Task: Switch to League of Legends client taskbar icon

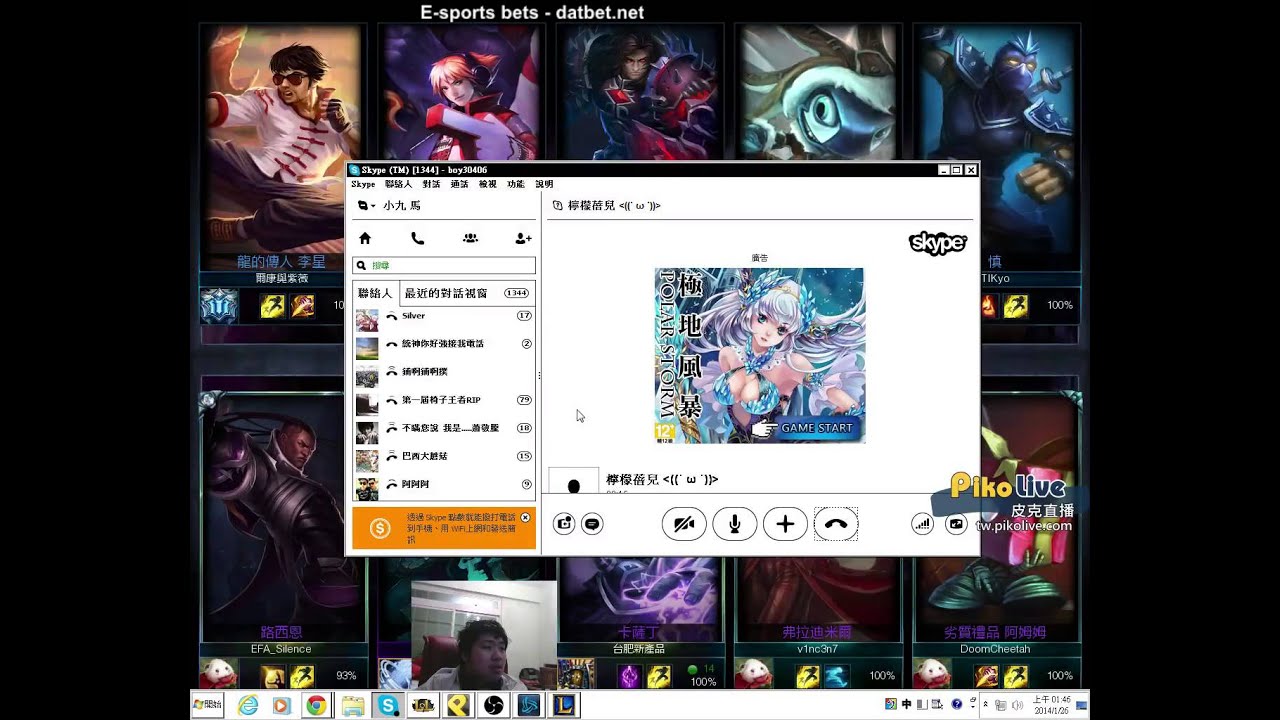Action: click(565, 705)
